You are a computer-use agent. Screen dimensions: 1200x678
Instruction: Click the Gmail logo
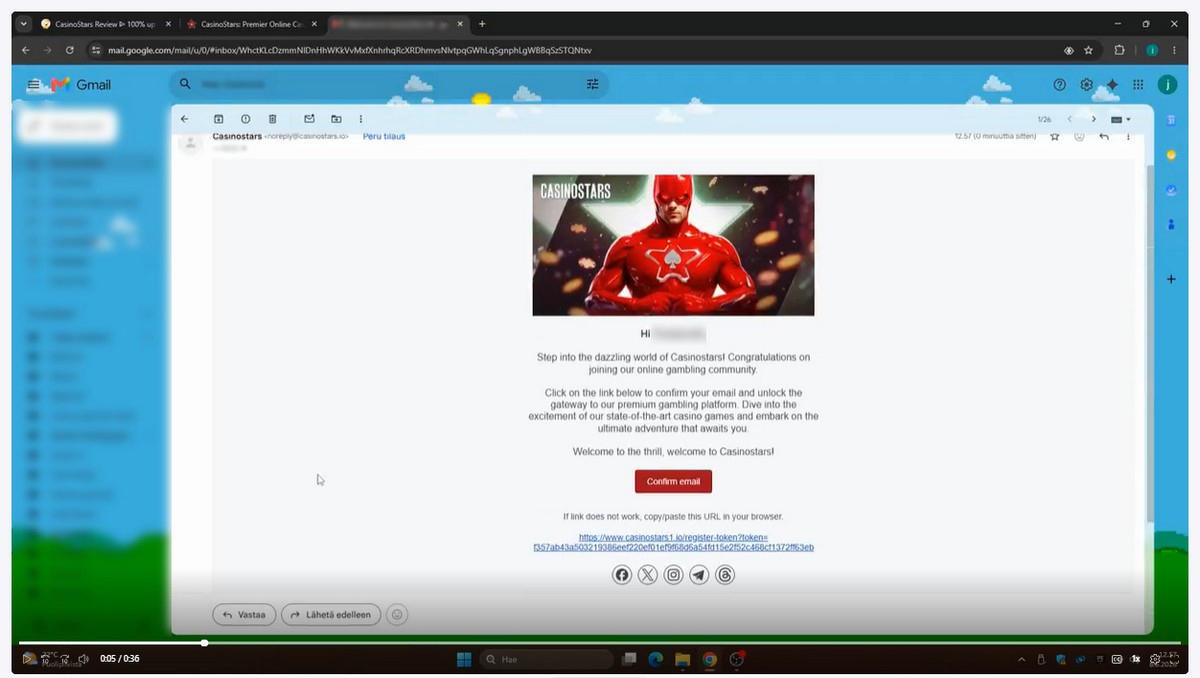click(82, 85)
